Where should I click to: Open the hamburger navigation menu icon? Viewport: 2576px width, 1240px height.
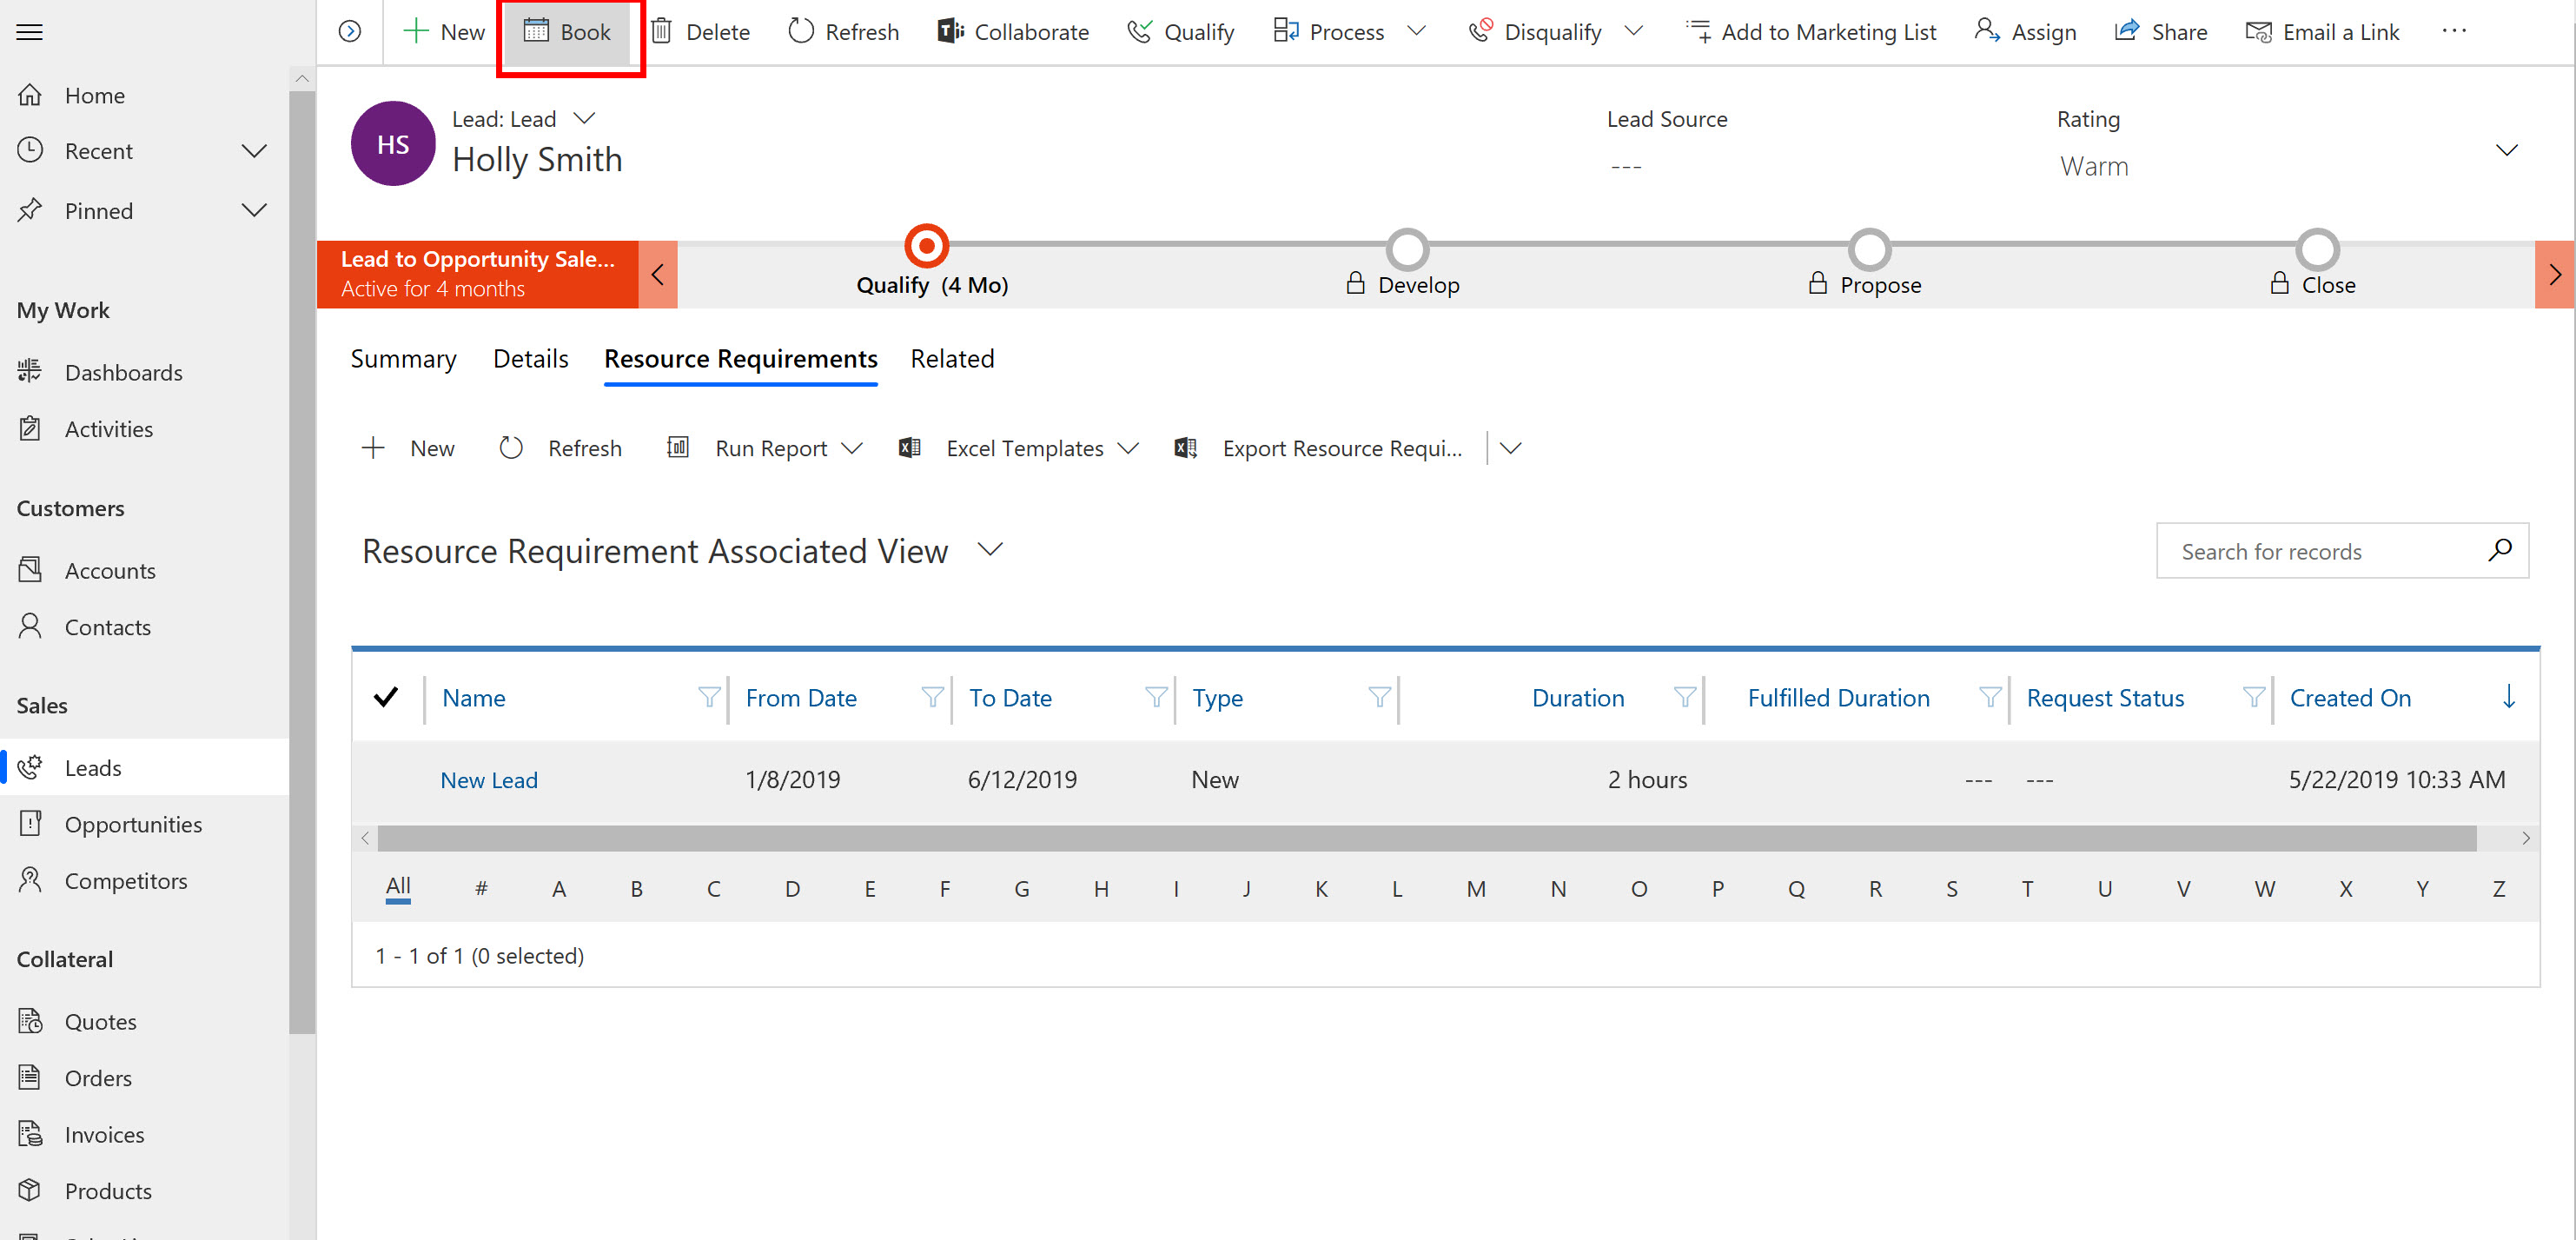click(30, 32)
